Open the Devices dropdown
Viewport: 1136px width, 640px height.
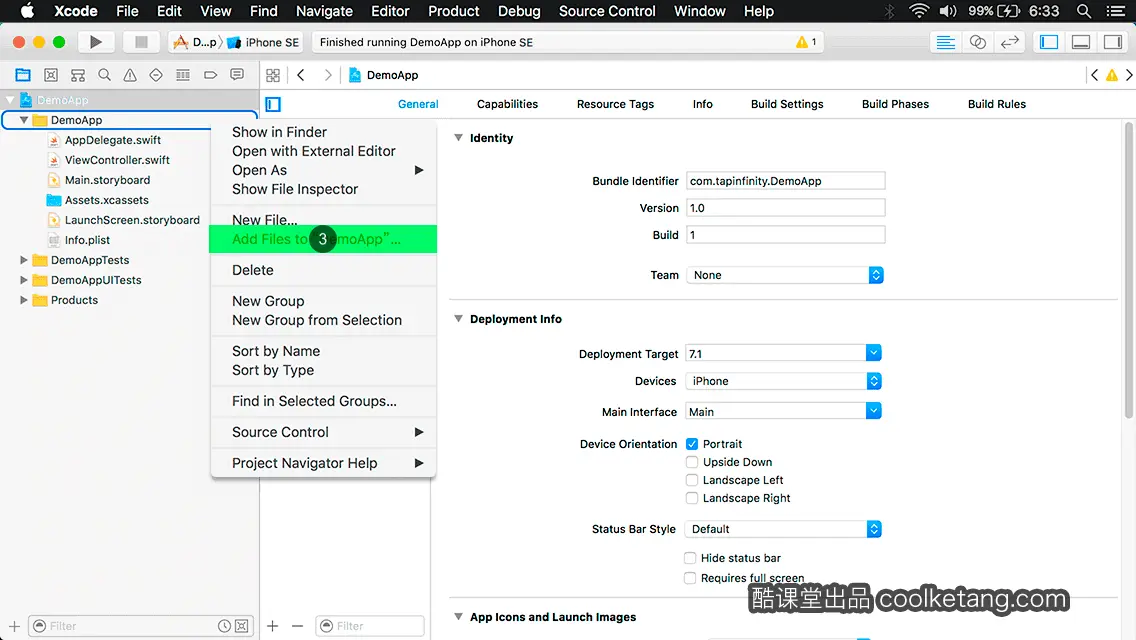(783, 381)
